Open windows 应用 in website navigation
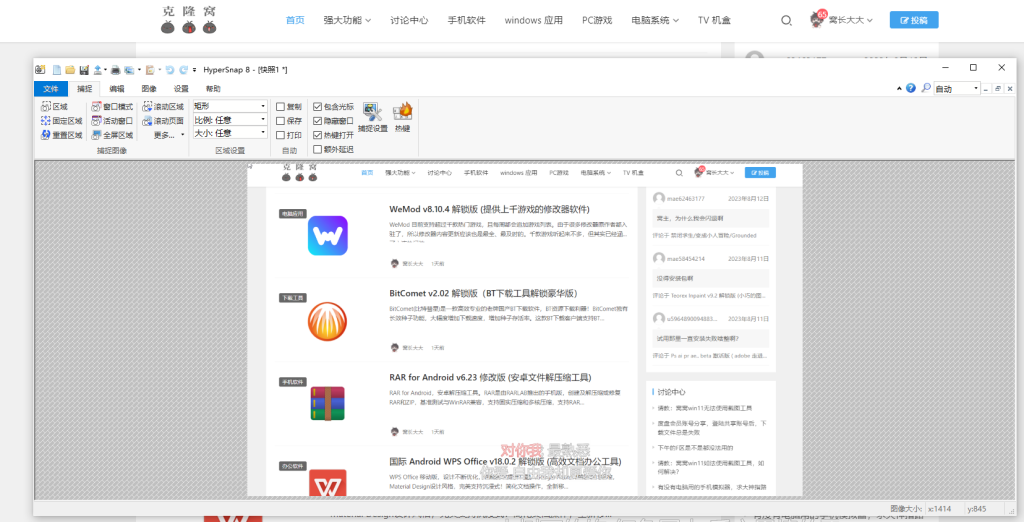This screenshot has width=1024, height=522. (x=534, y=20)
